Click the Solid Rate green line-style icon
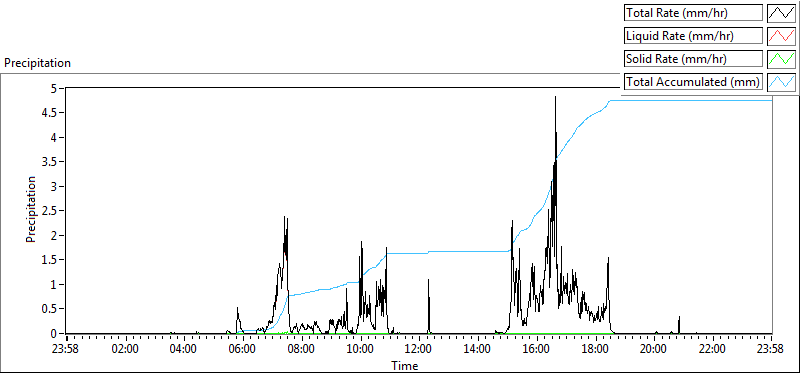Image resolution: width=800 pixels, height=373 pixels. click(x=781, y=59)
